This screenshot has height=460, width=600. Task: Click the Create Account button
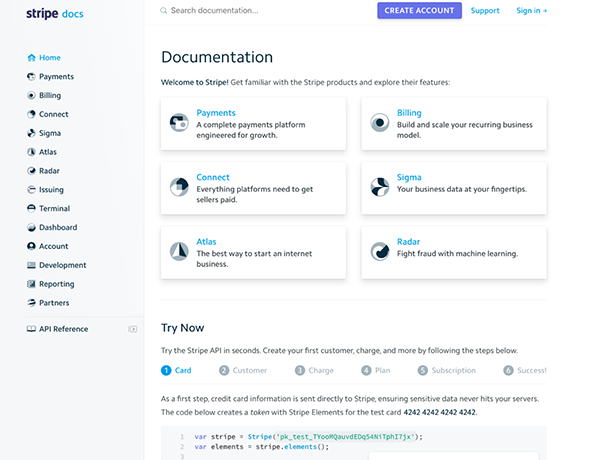(x=419, y=11)
